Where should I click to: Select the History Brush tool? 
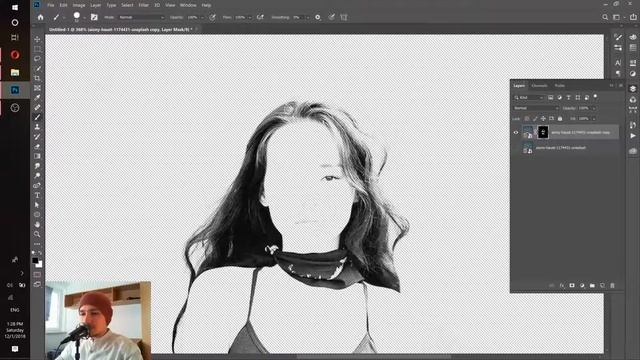[x=37, y=137]
